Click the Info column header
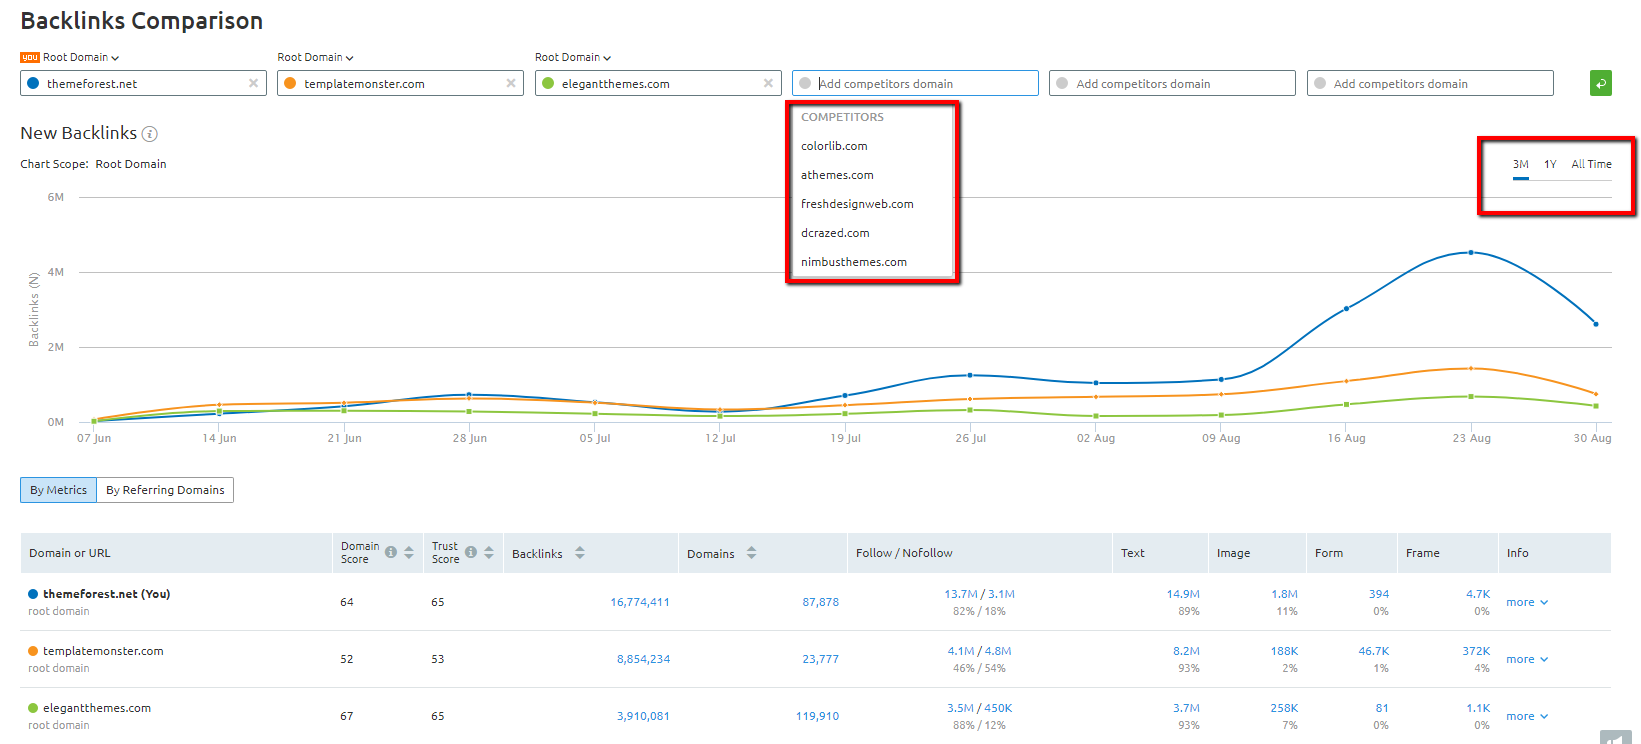Viewport: 1641px width, 744px height. pyautogui.click(x=1518, y=553)
